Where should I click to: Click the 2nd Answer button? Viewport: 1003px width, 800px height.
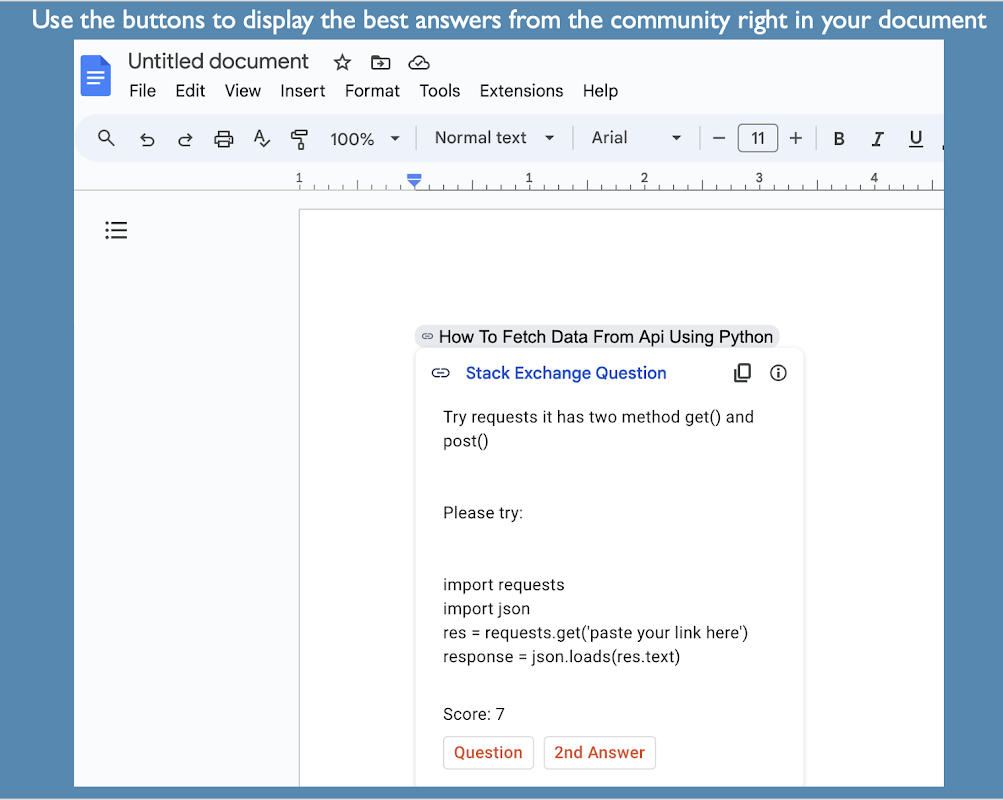[599, 753]
